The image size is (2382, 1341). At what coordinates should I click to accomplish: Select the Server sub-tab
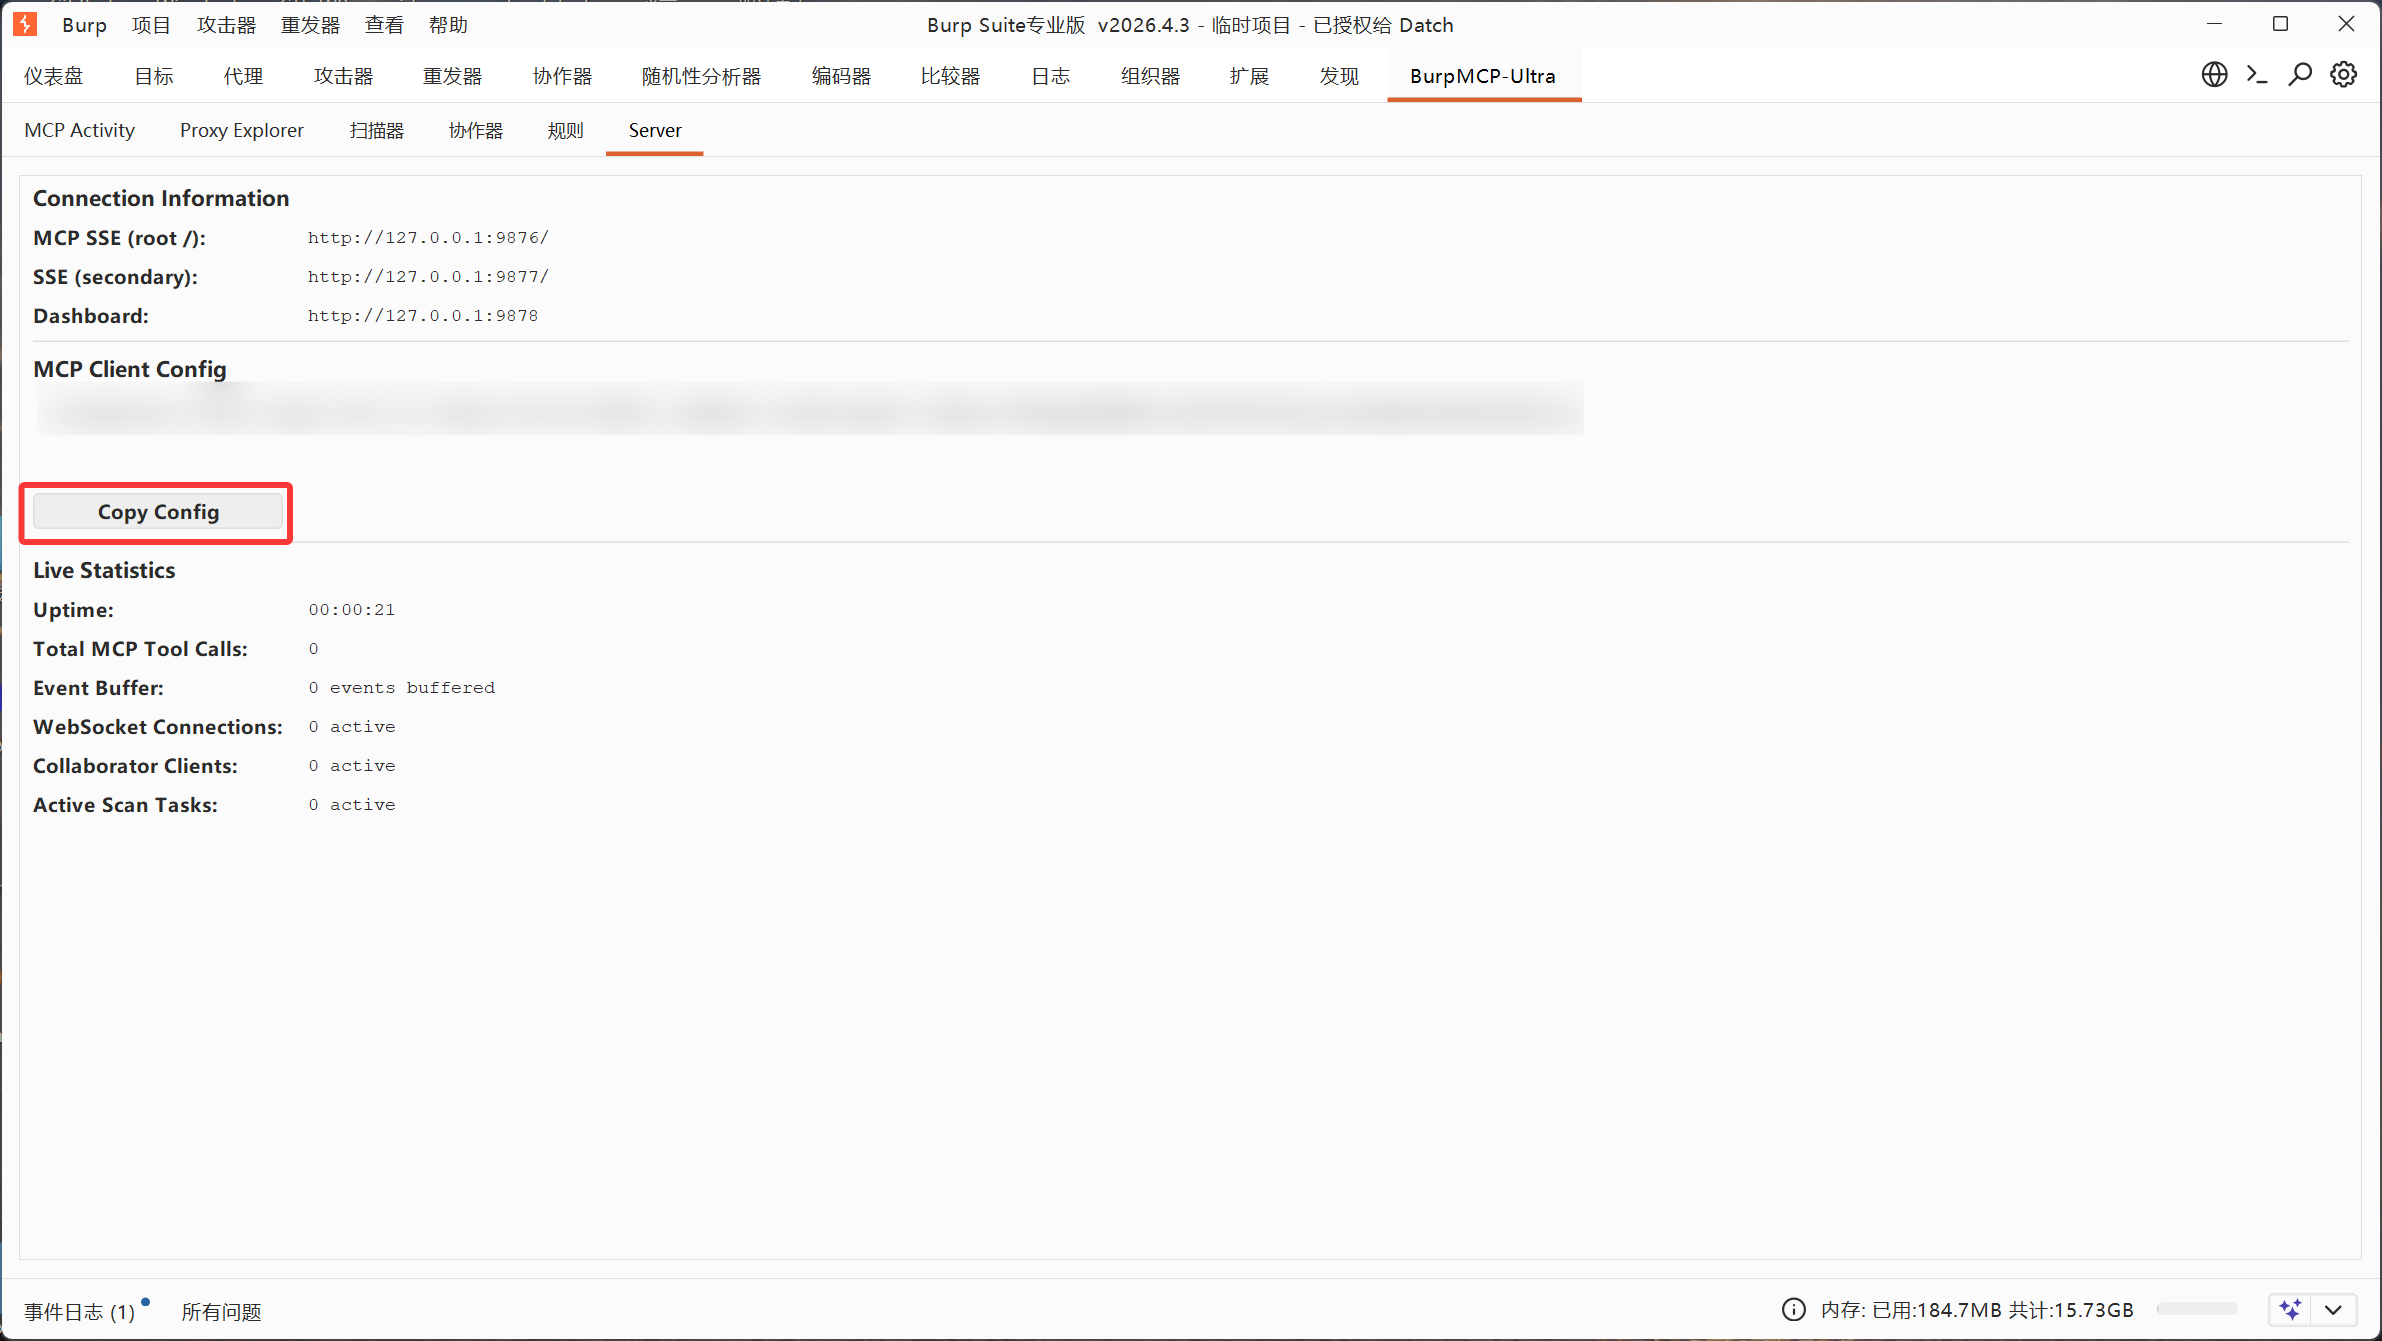pos(655,130)
